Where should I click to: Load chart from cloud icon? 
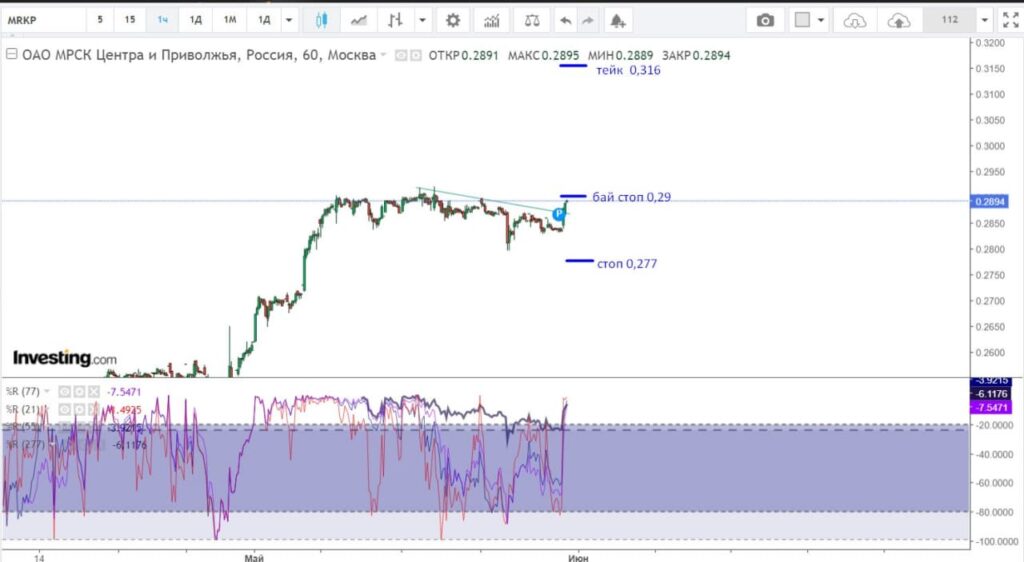coord(854,21)
